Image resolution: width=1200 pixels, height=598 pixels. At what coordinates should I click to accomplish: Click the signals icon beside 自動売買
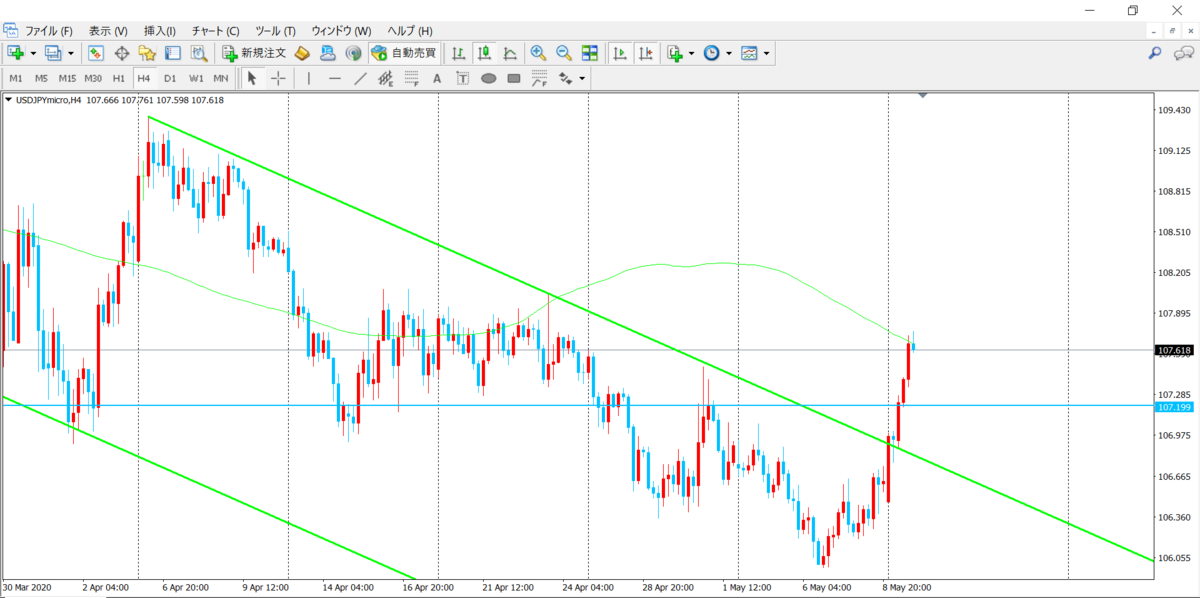[x=353, y=53]
